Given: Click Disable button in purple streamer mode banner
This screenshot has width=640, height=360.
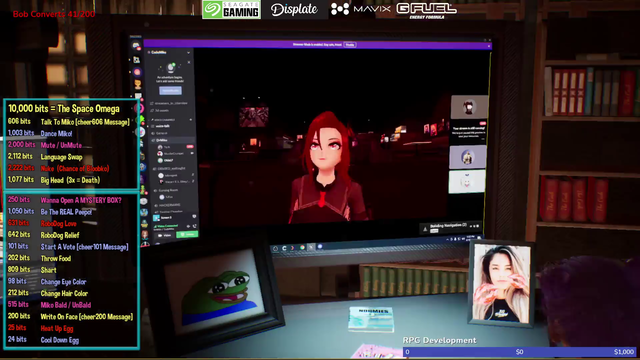Looking at the screenshot, I should (350, 44).
